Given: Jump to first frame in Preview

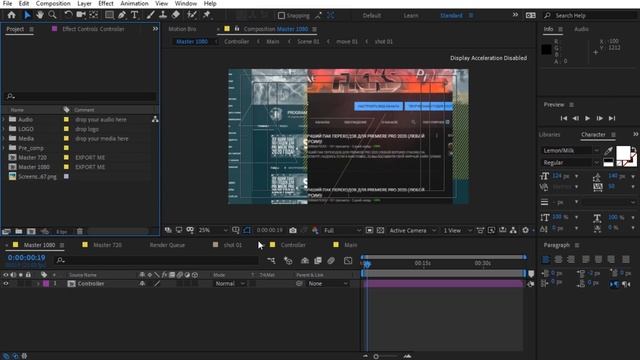Looking at the screenshot, I should [564, 118].
